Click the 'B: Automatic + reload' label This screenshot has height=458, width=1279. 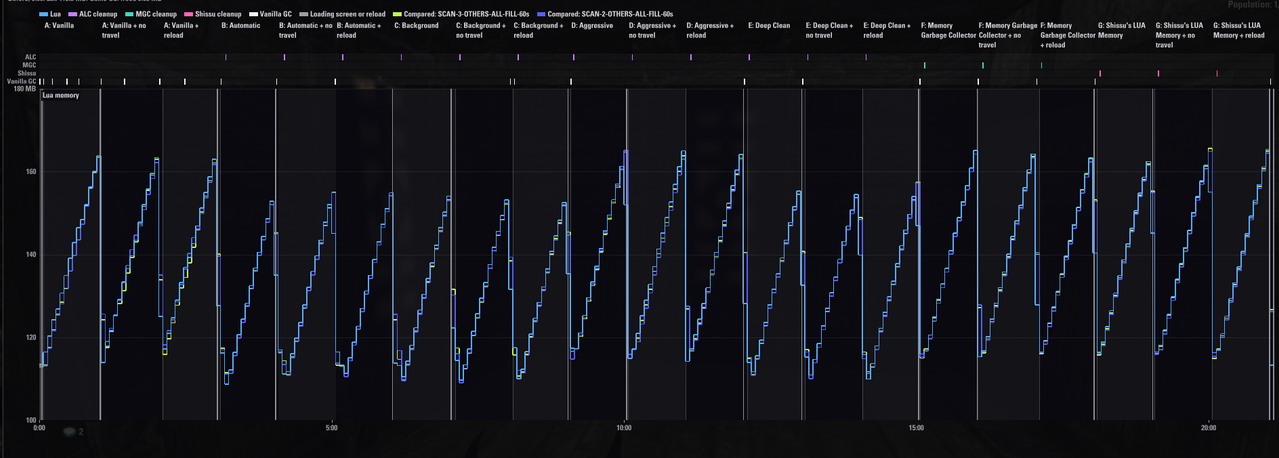(361, 30)
